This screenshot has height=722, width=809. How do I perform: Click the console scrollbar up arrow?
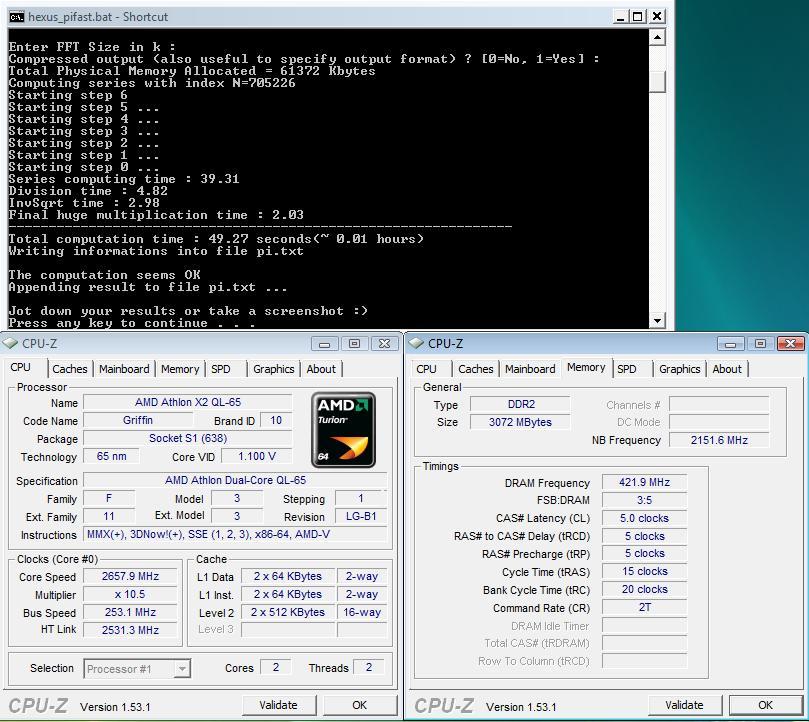(x=657, y=37)
